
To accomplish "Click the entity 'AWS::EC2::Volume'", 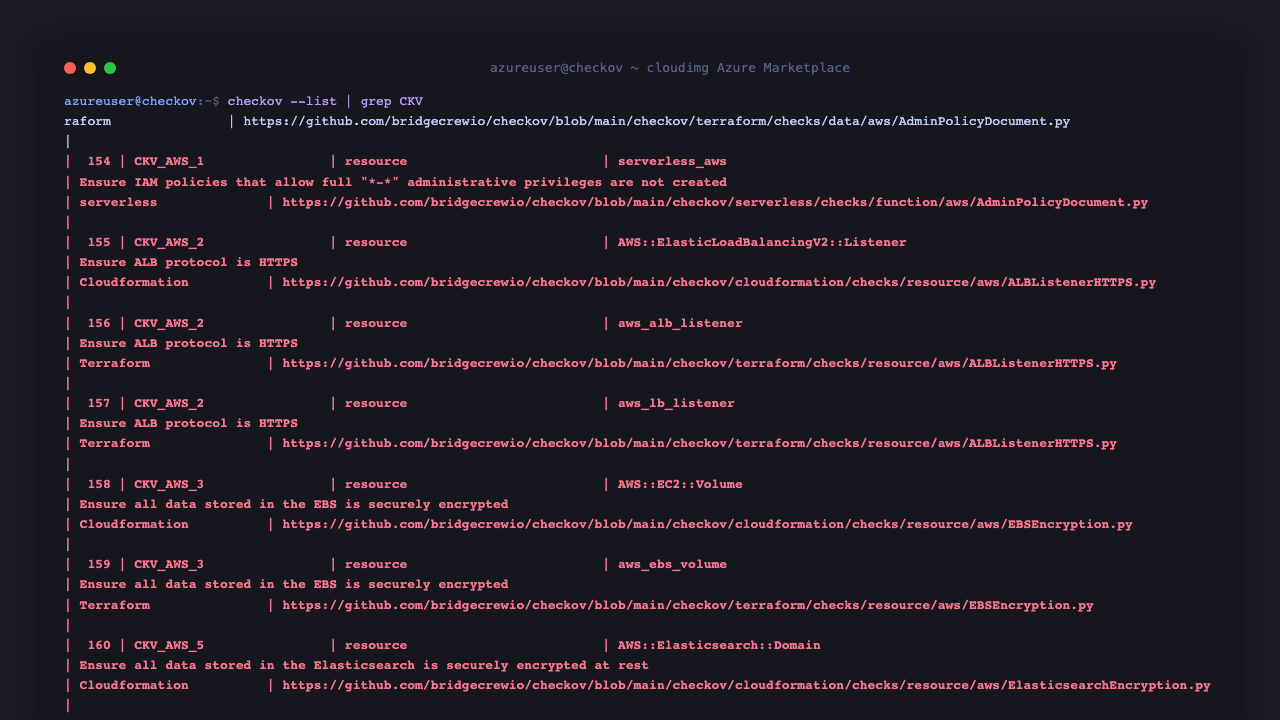I will tap(680, 484).
